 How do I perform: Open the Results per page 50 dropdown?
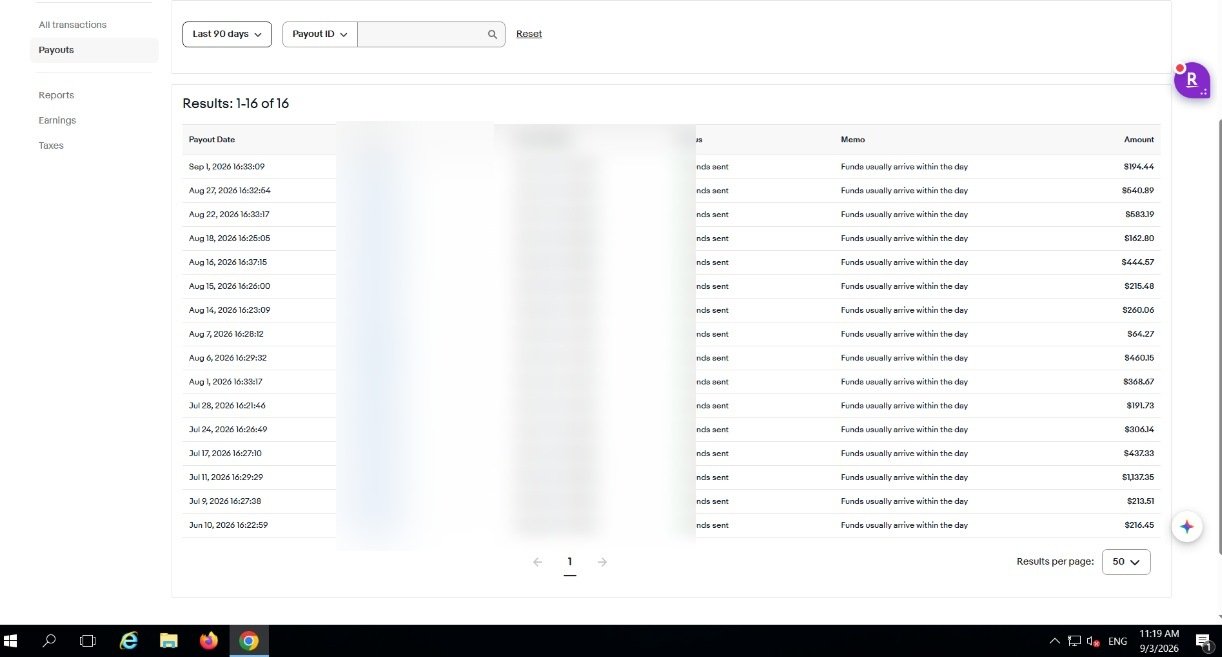pos(1126,562)
